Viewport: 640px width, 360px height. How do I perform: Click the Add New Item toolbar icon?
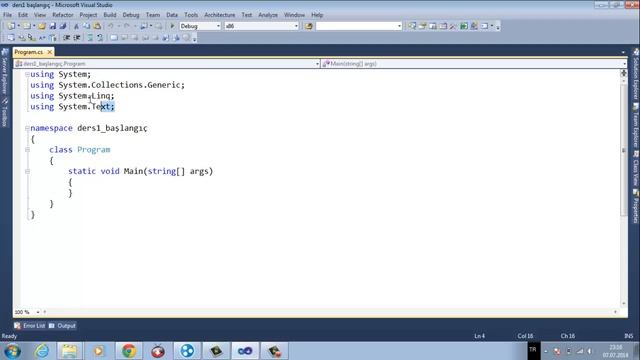(27, 26)
